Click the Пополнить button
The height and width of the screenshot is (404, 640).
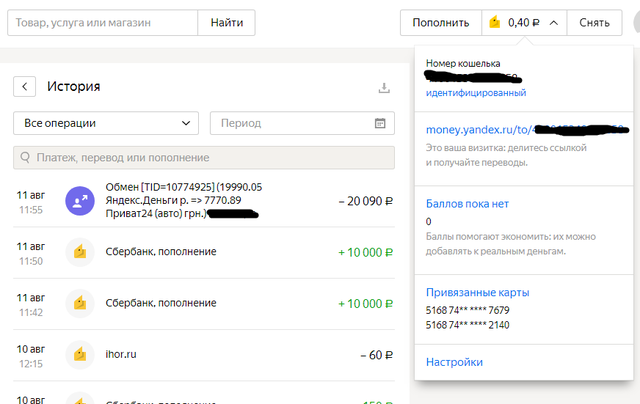(x=441, y=23)
